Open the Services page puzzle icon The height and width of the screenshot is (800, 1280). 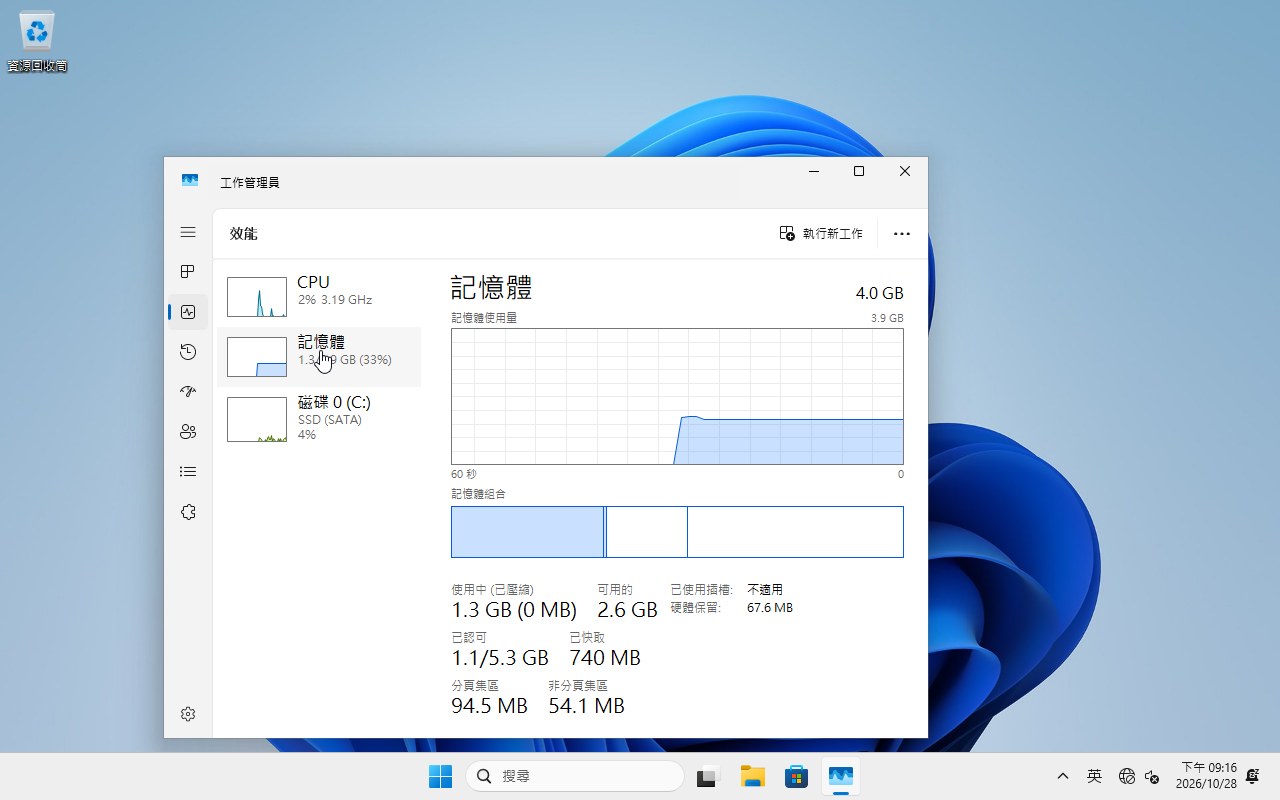188,512
